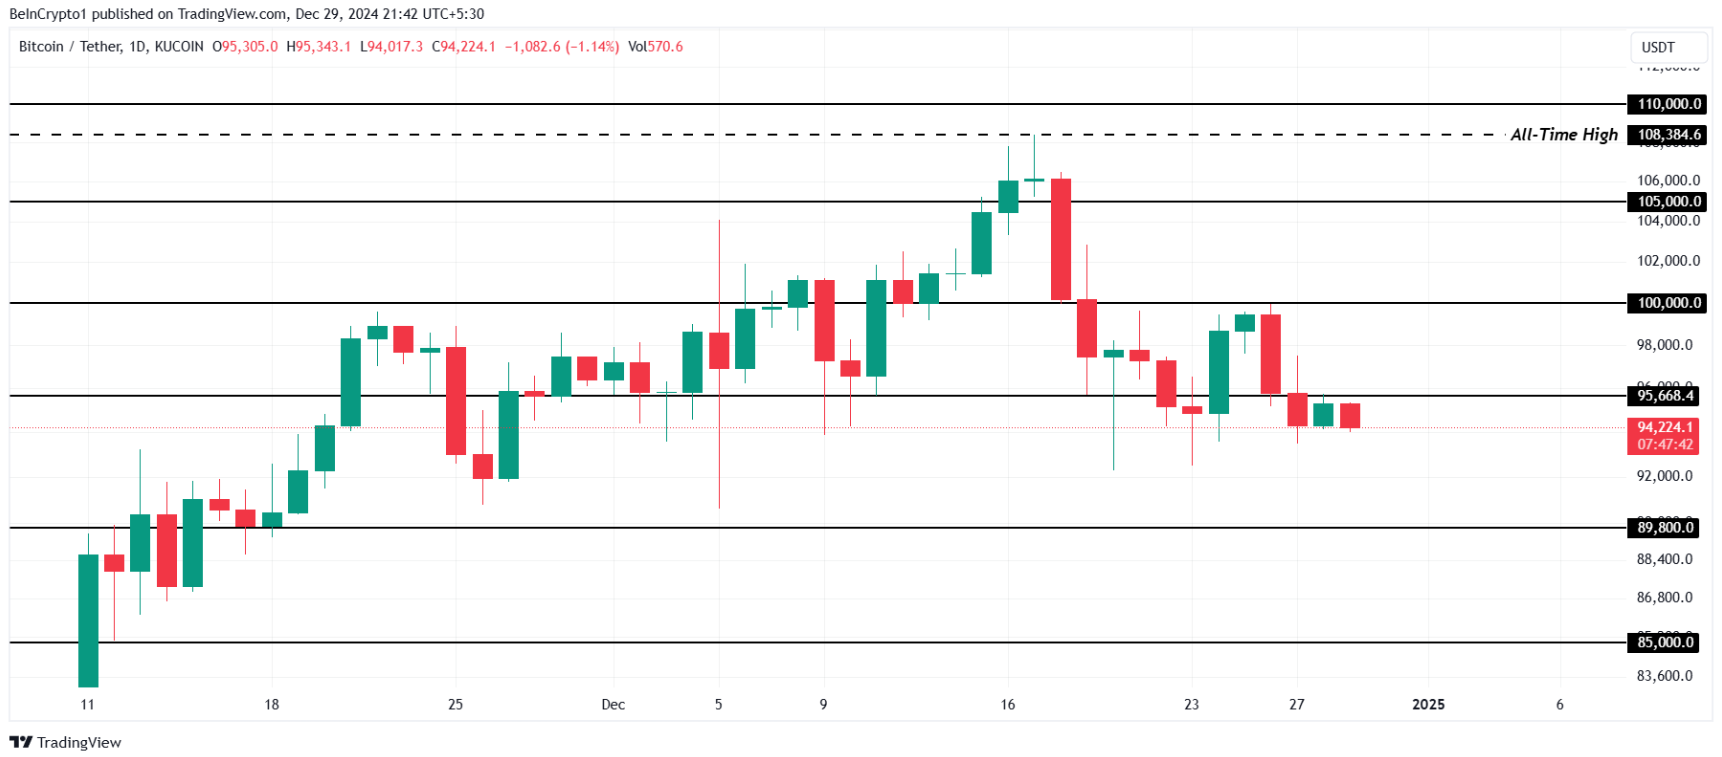Click the All-Time High text annotation
Viewport: 1722px width, 757px height.
point(1564,134)
